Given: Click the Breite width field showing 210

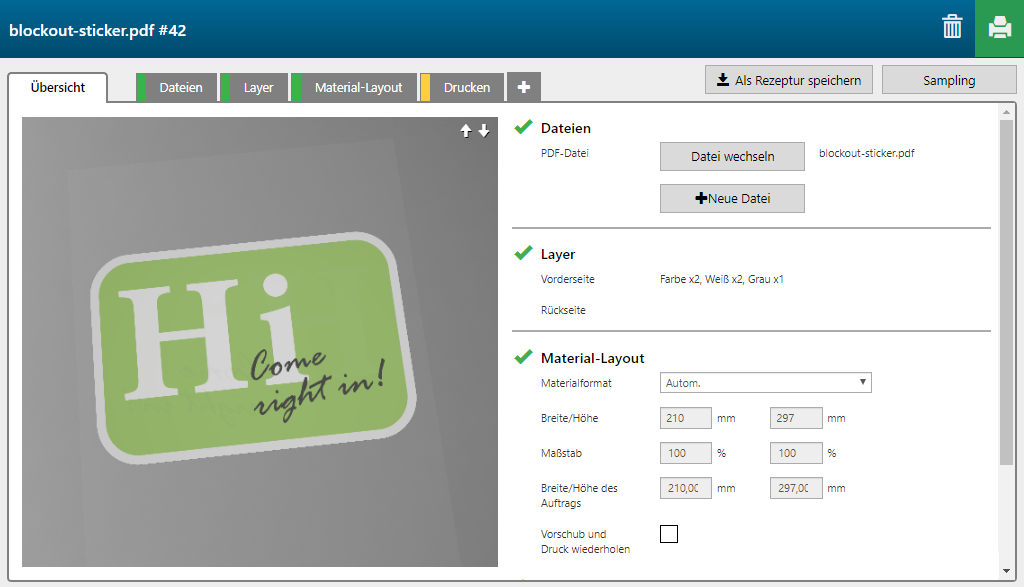Looking at the screenshot, I should pos(686,418).
